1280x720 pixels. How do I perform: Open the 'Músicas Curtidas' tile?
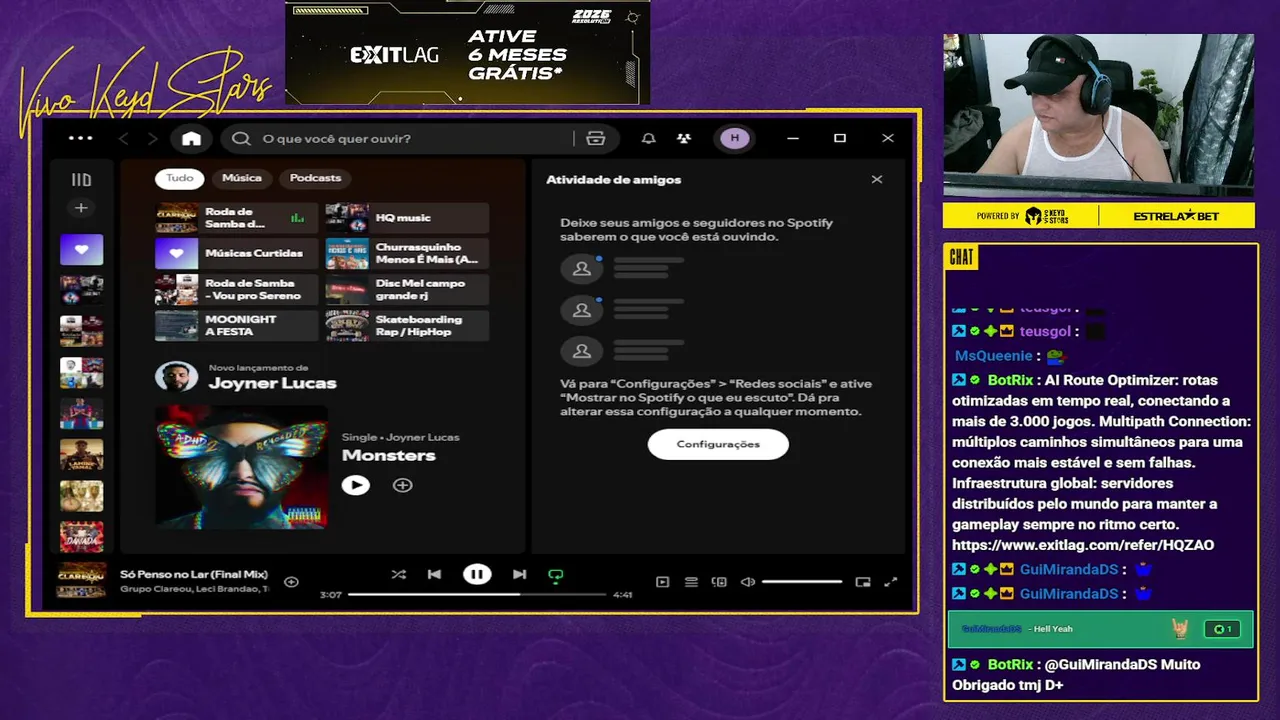point(236,254)
